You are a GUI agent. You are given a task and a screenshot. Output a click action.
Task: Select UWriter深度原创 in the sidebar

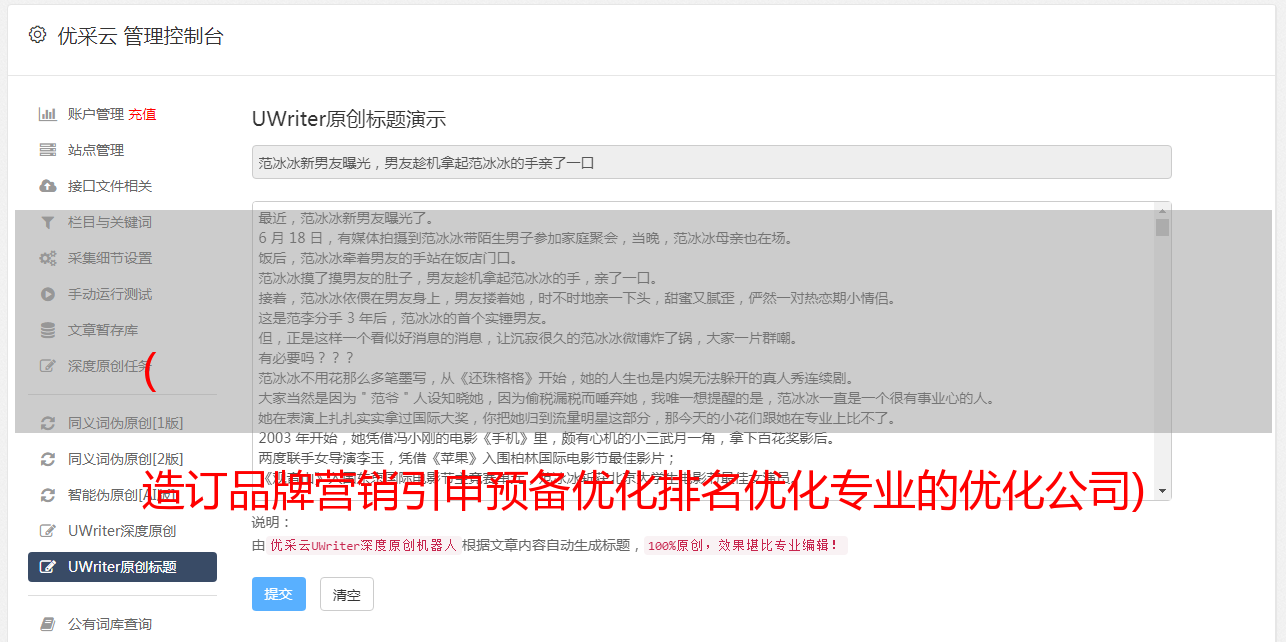(x=122, y=531)
